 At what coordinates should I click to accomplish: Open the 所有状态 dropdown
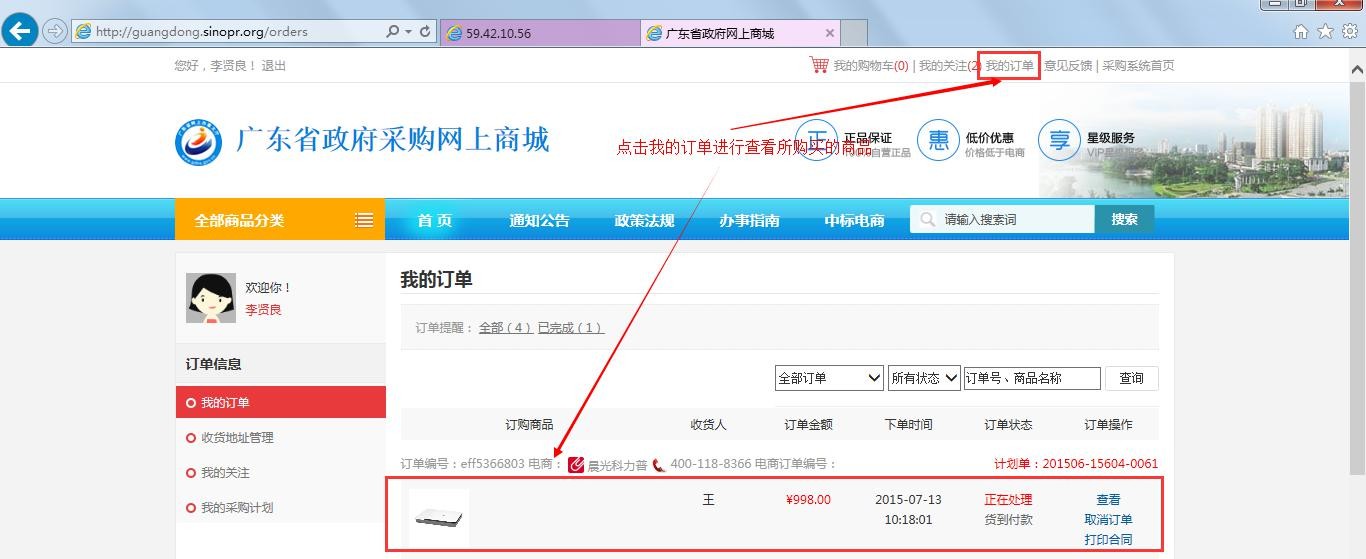pos(924,378)
